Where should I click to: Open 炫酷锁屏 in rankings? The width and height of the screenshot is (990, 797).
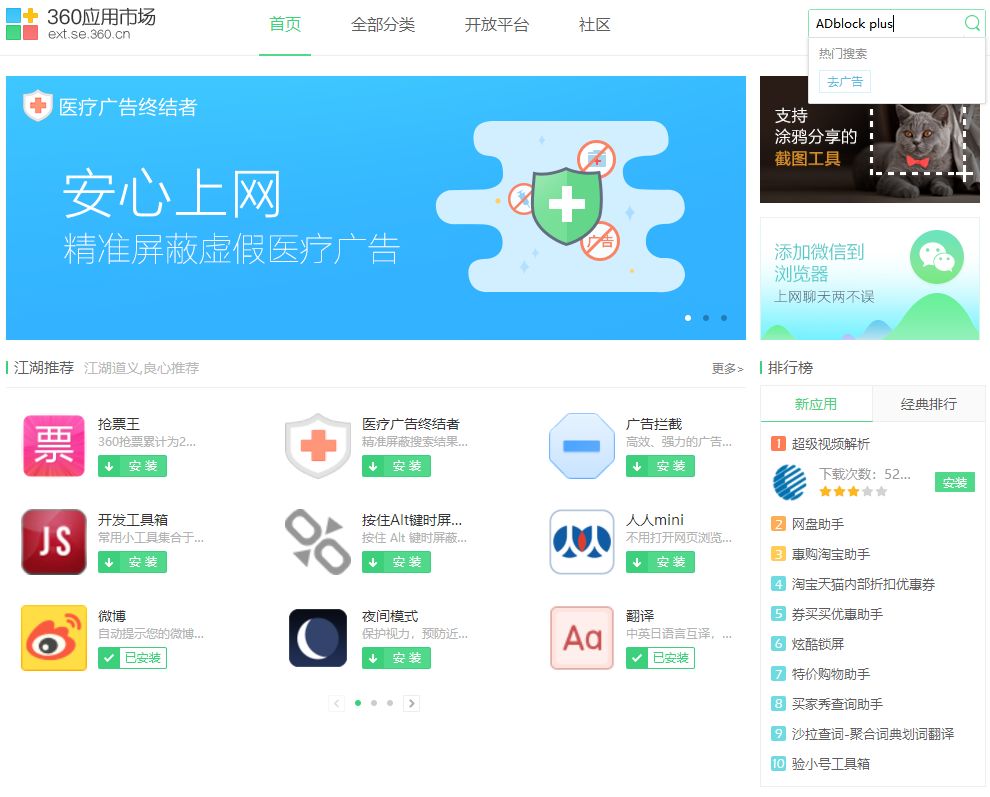pyautogui.click(x=818, y=644)
